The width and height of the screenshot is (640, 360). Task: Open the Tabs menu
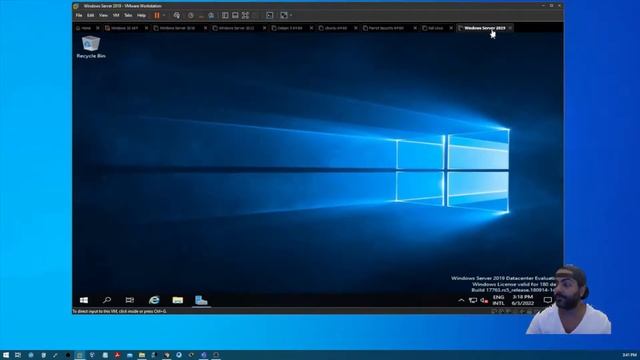[128, 16]
